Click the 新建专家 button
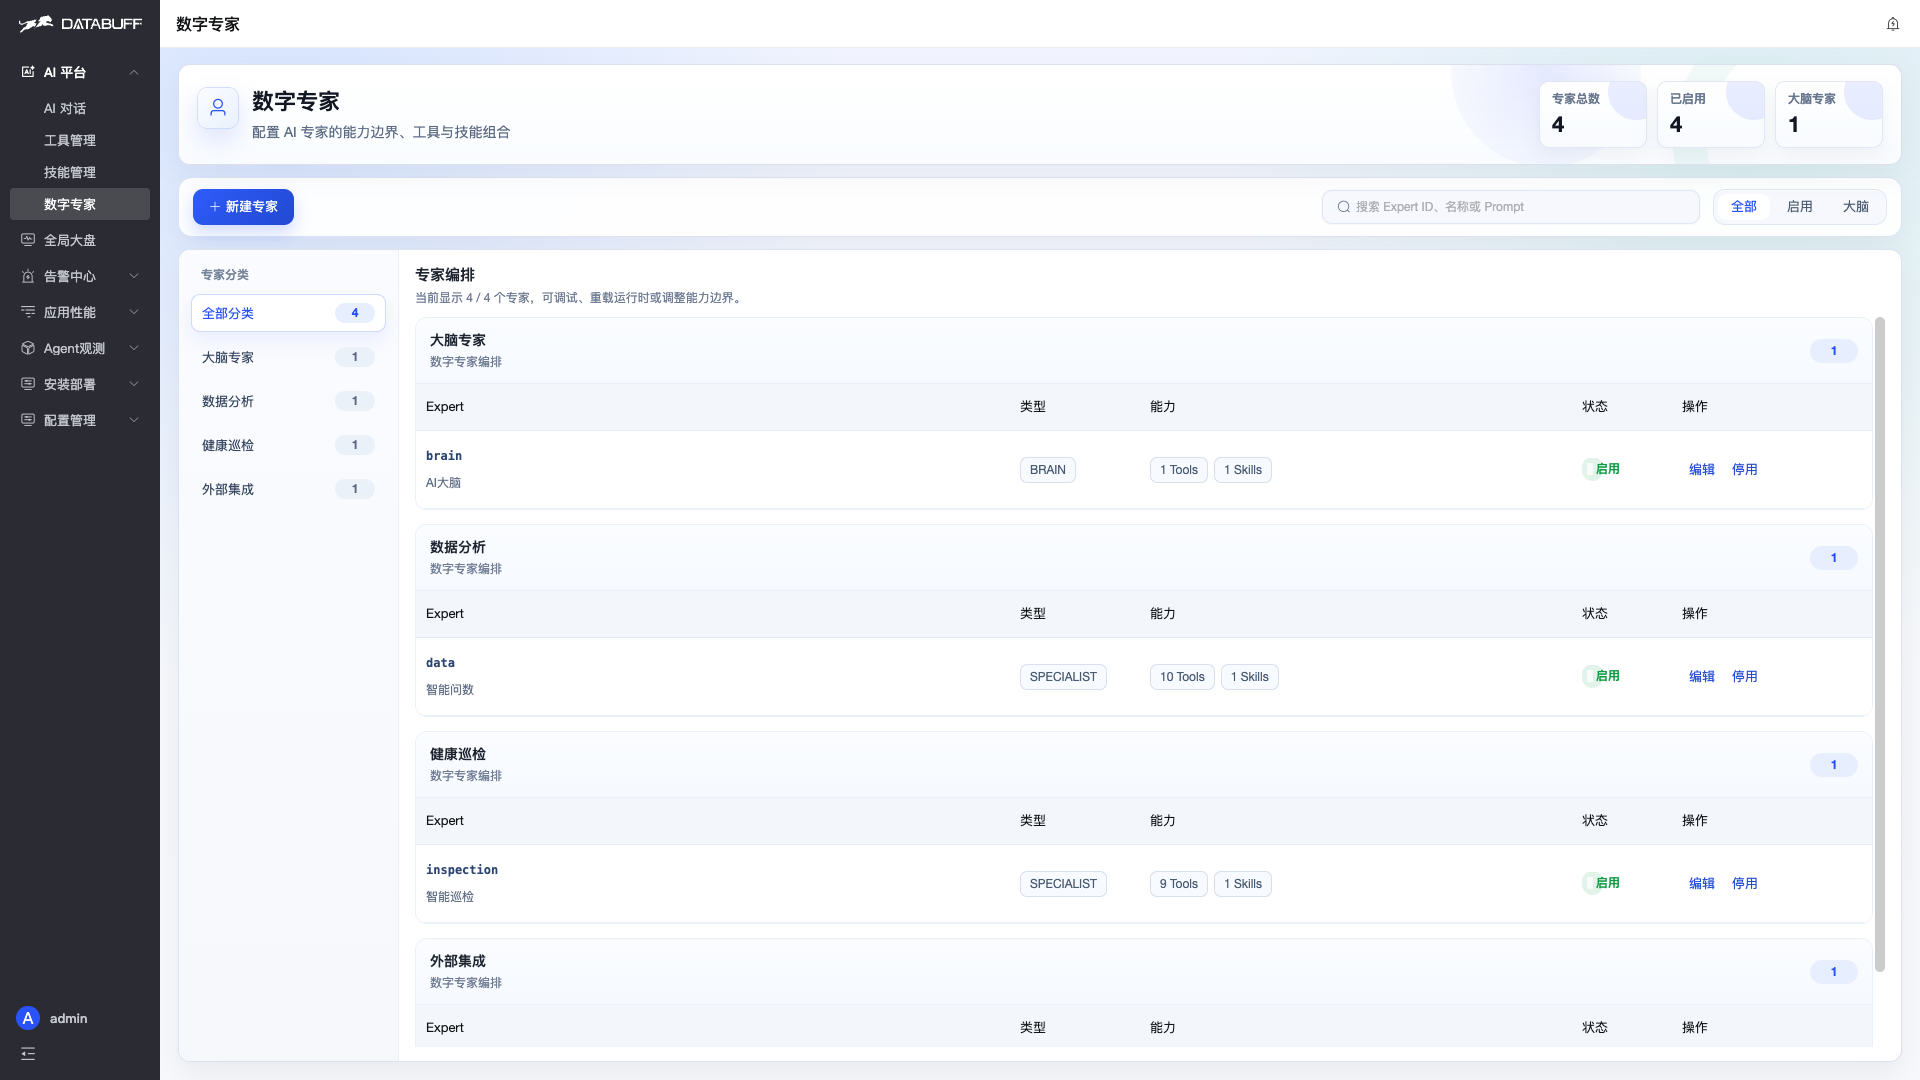 pos(243,207)
